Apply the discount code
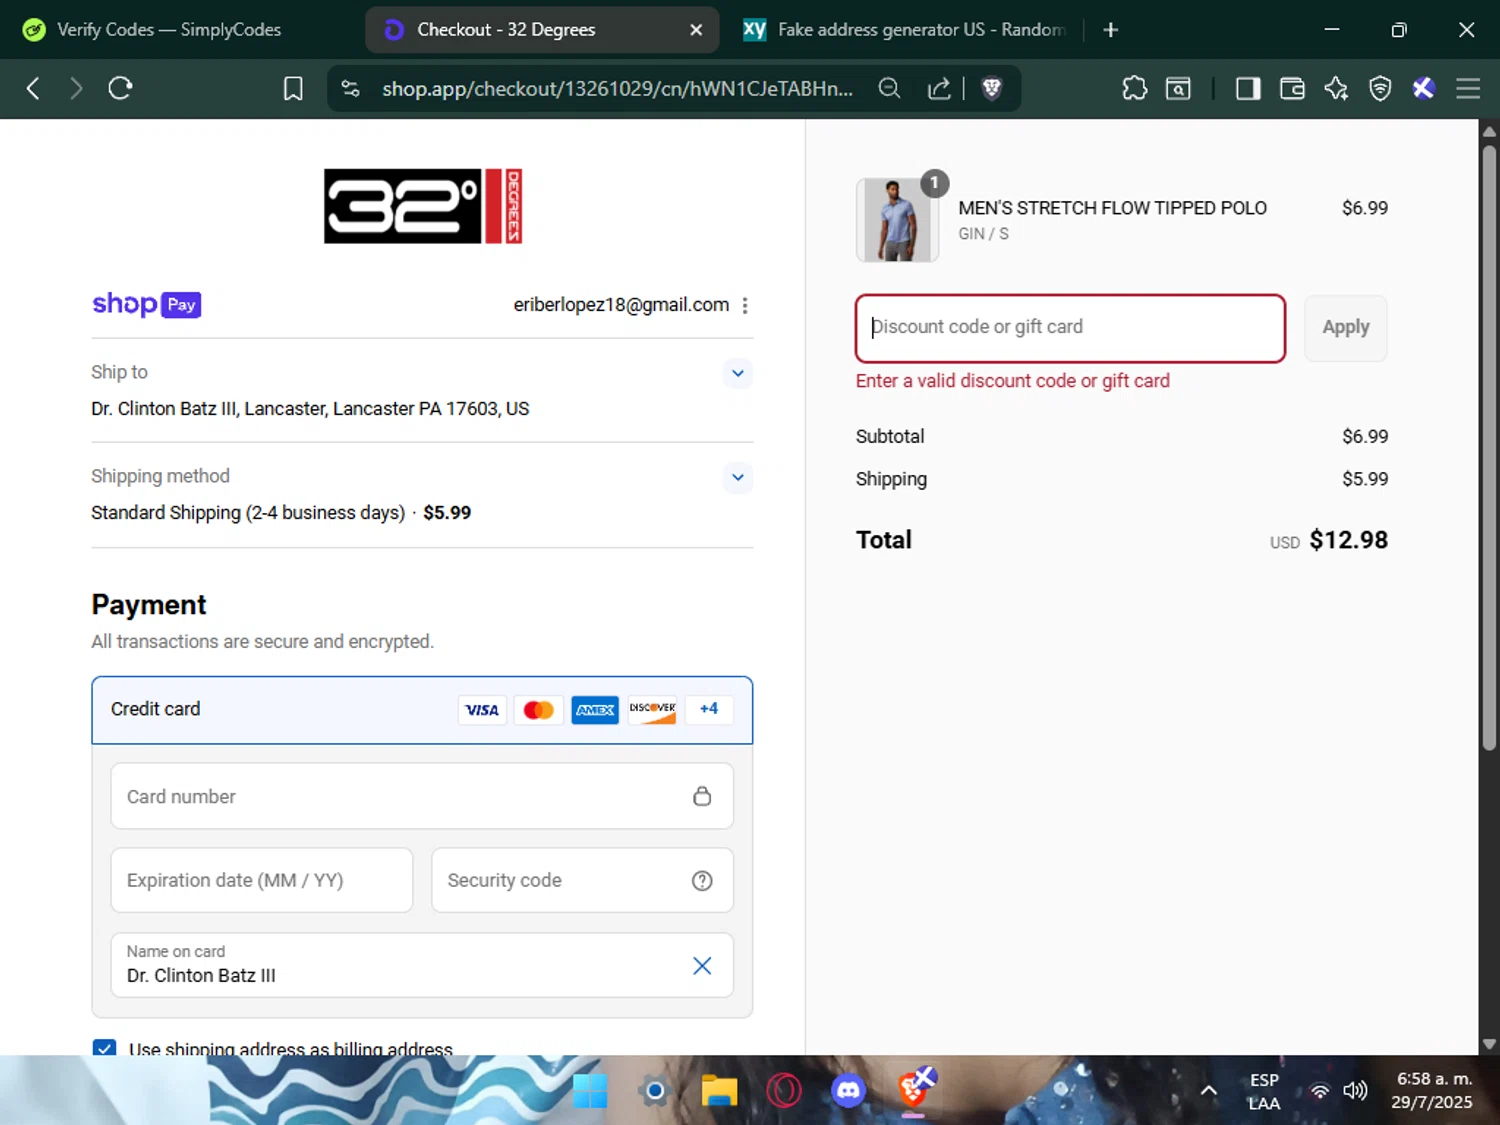This screenshot has height=1125, width=1500. coord(1345,328)
